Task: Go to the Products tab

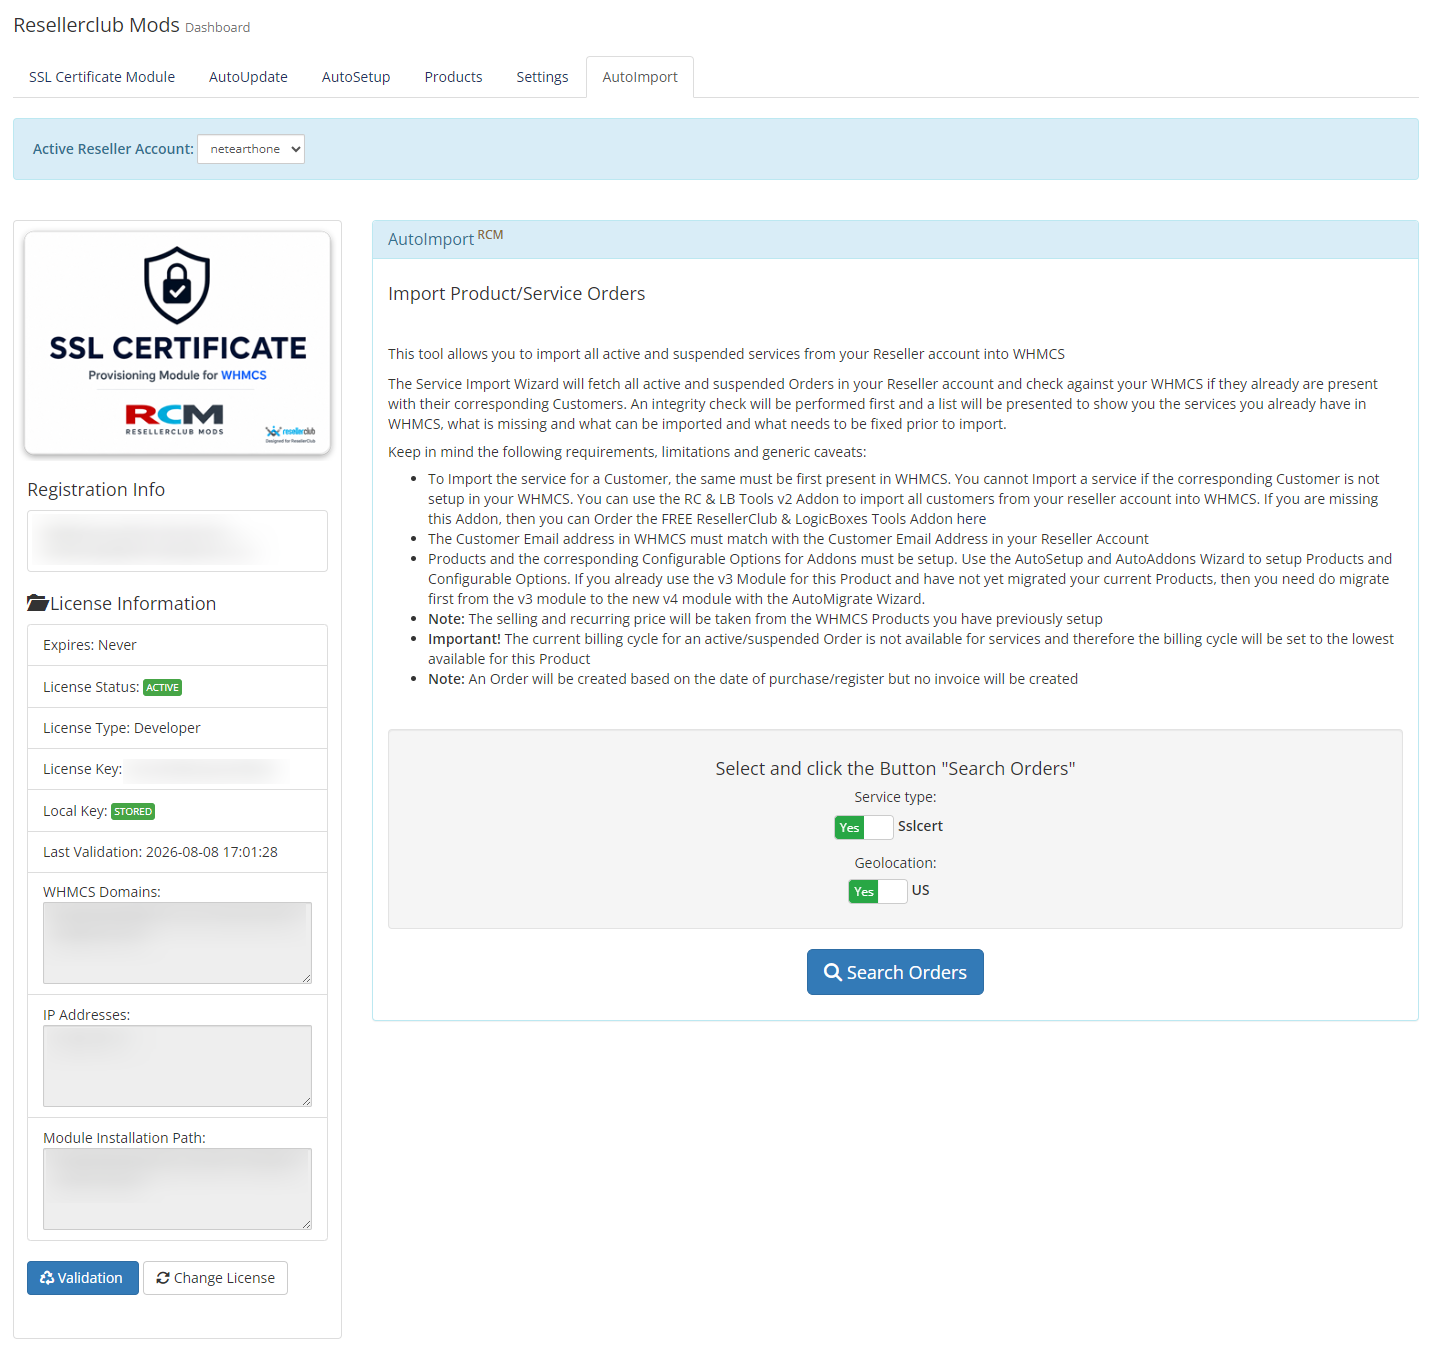Action: click(453, 77)
